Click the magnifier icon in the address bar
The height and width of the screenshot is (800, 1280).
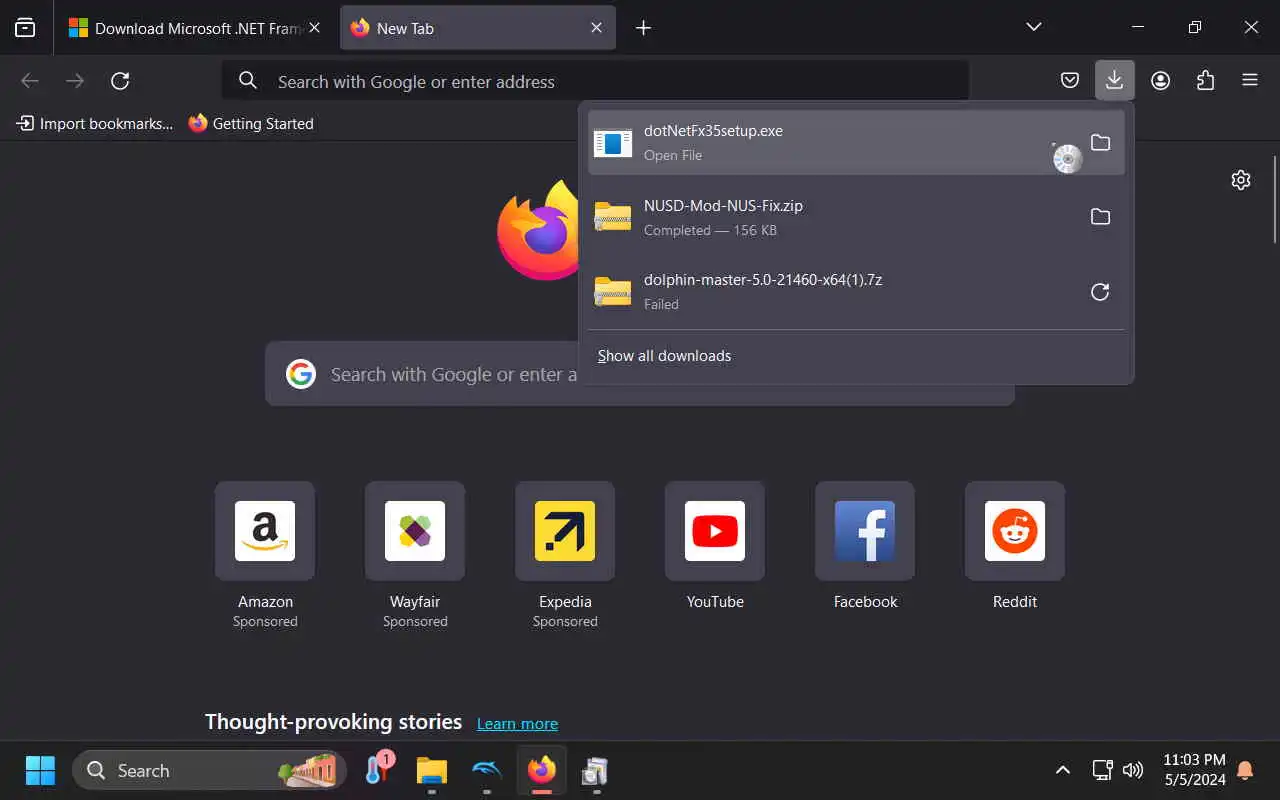[x=248, y=81]
